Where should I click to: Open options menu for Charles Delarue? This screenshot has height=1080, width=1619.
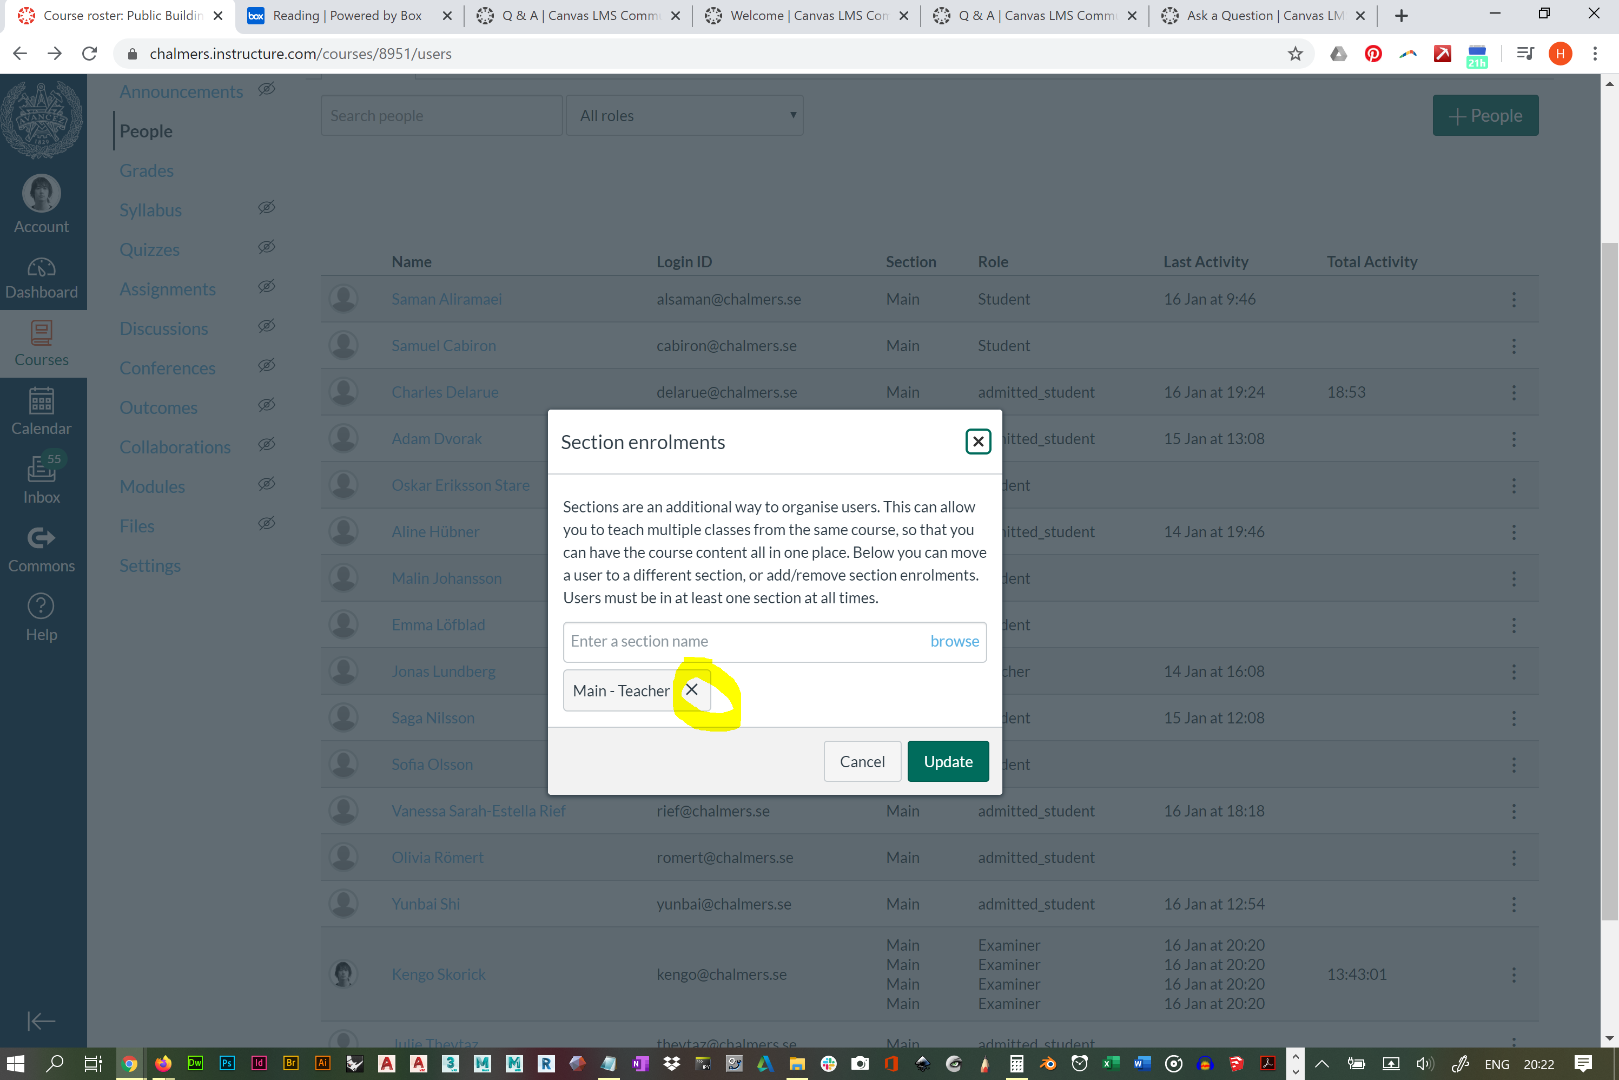[x=1514, y=393]
